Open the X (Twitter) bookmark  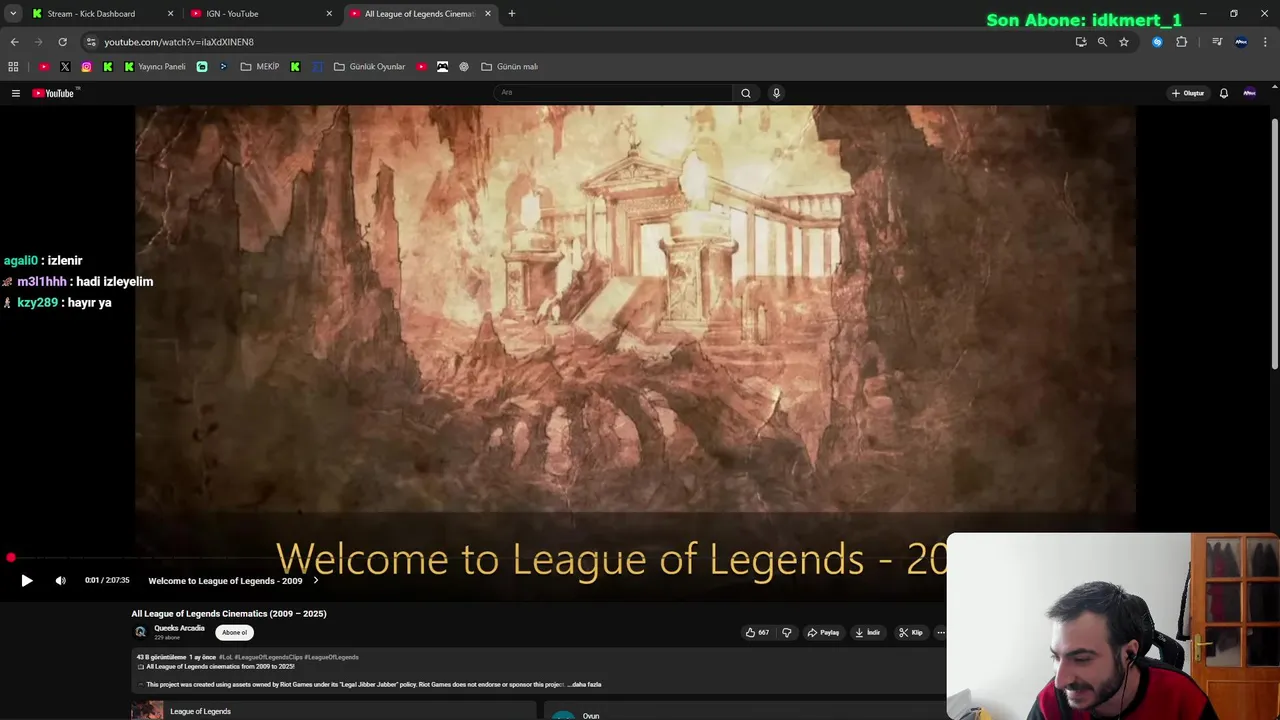[x=65, y=67]
